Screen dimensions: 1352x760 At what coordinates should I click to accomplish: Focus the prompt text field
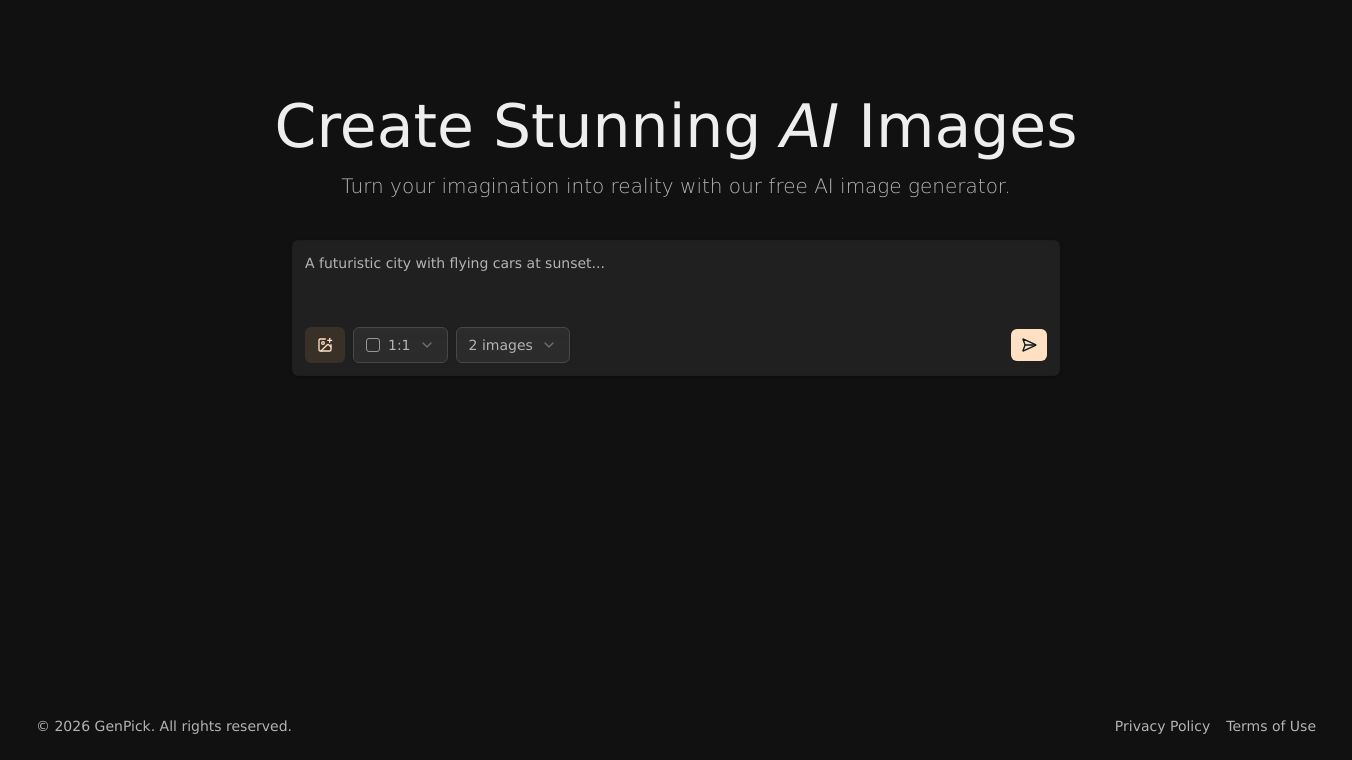pyautogui.click(x=676, y=281)
